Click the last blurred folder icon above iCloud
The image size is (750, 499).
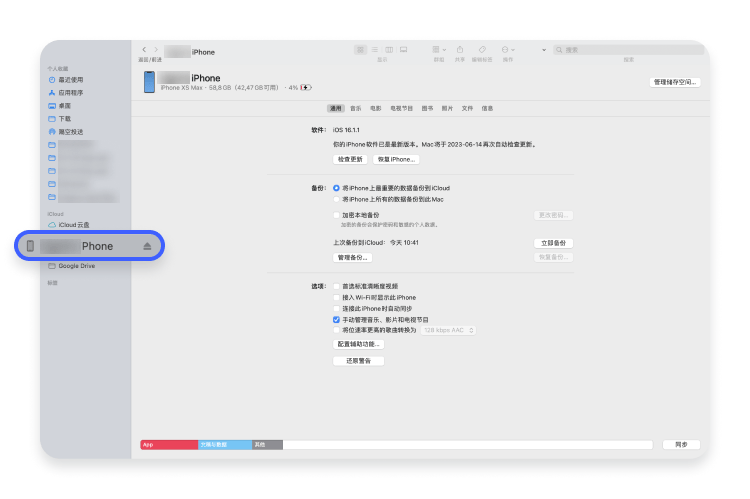click(52, 197)
